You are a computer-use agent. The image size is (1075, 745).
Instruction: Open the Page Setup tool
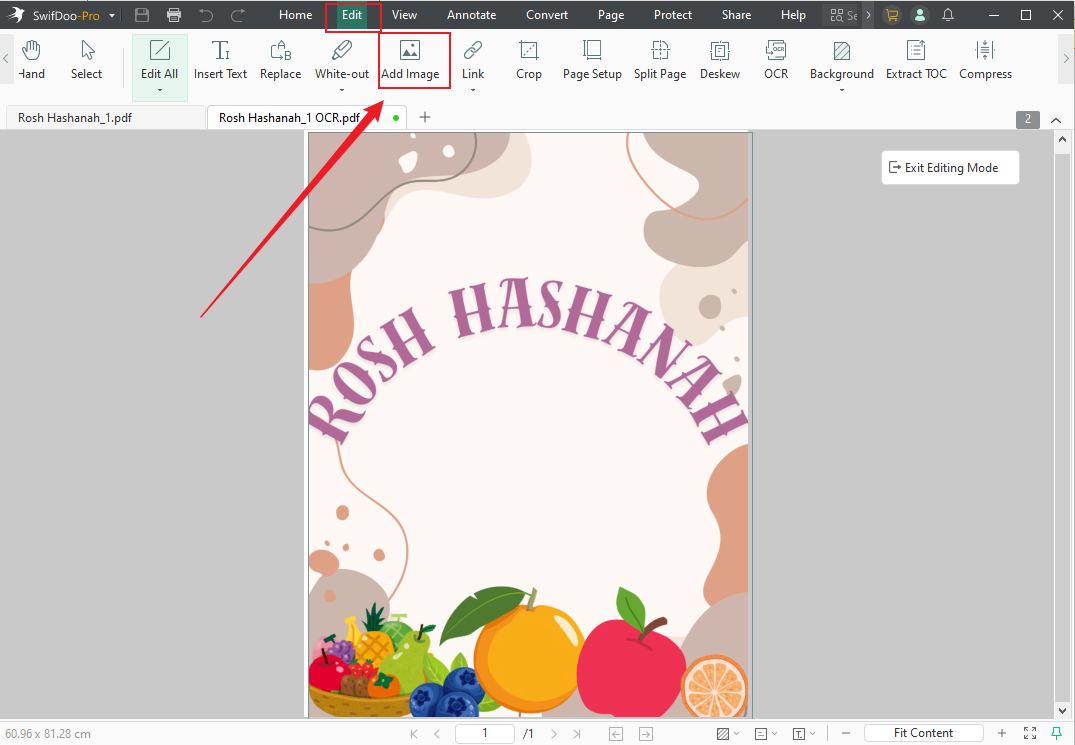(x=592, y=60)
